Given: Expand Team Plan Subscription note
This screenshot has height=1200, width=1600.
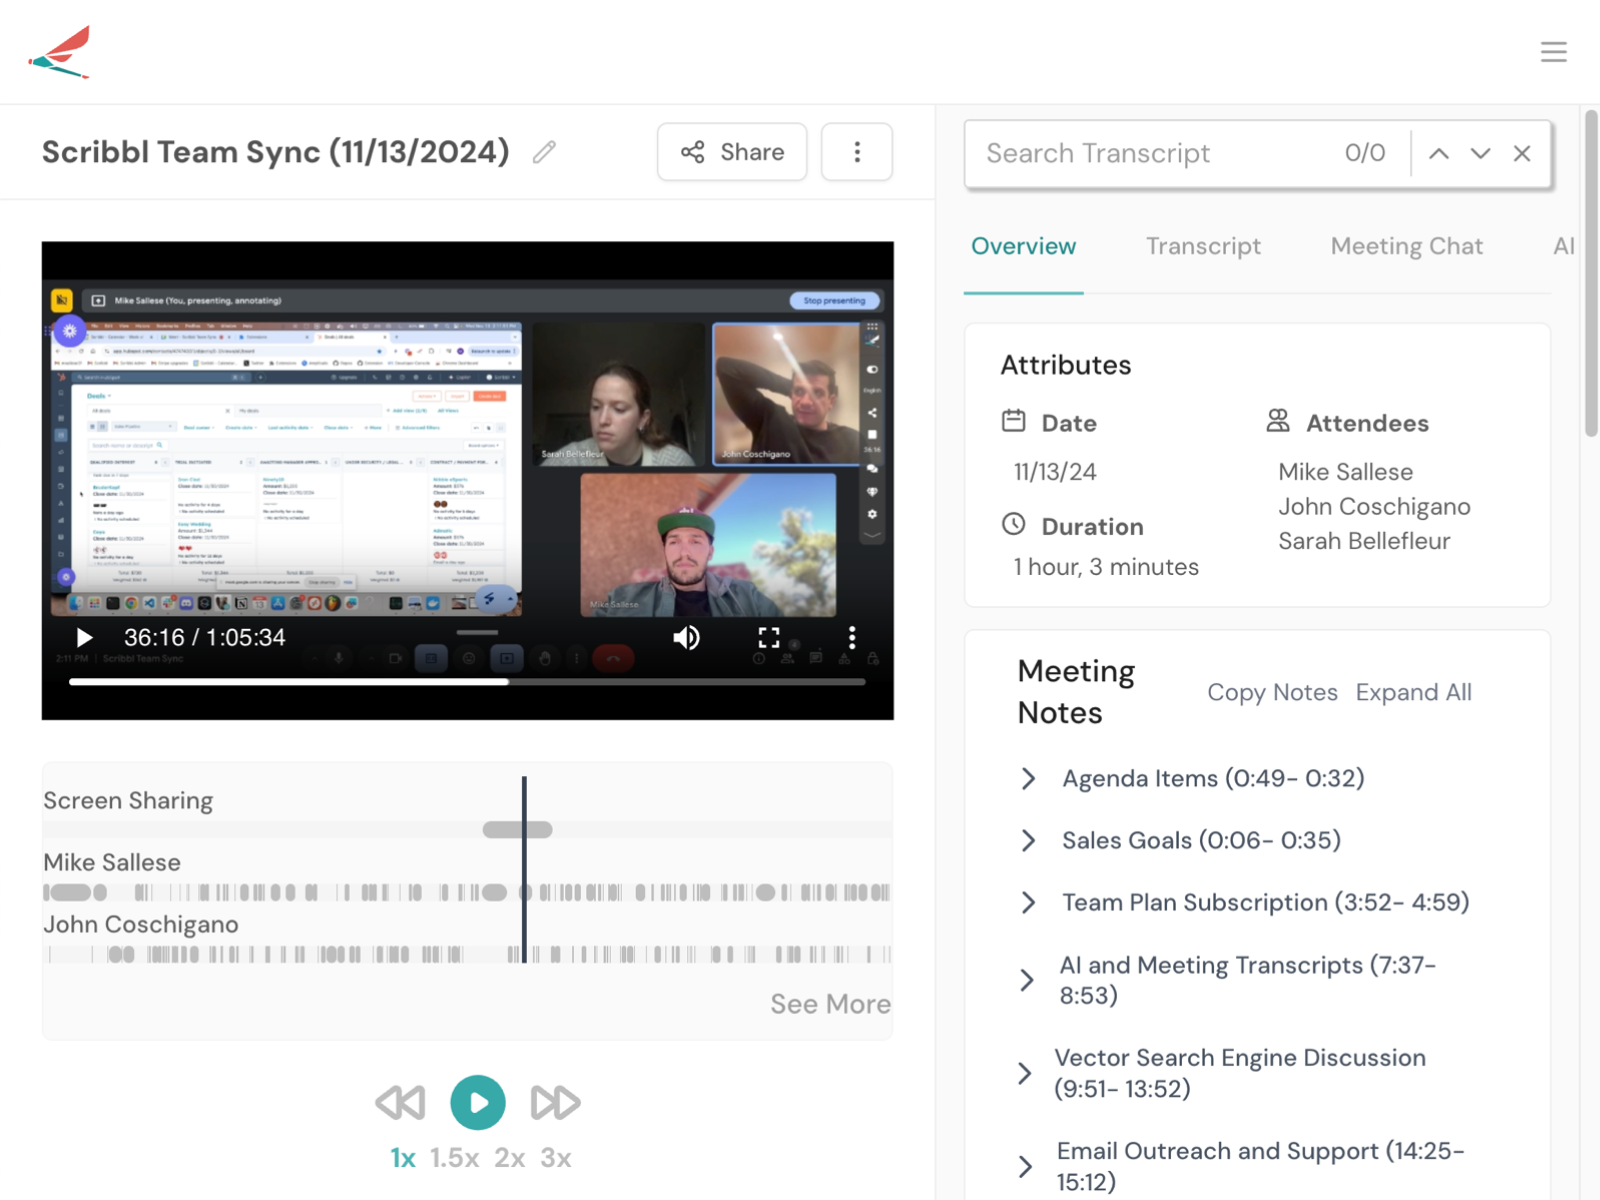Looking at the screenshot, I should tap(1028, 902).
